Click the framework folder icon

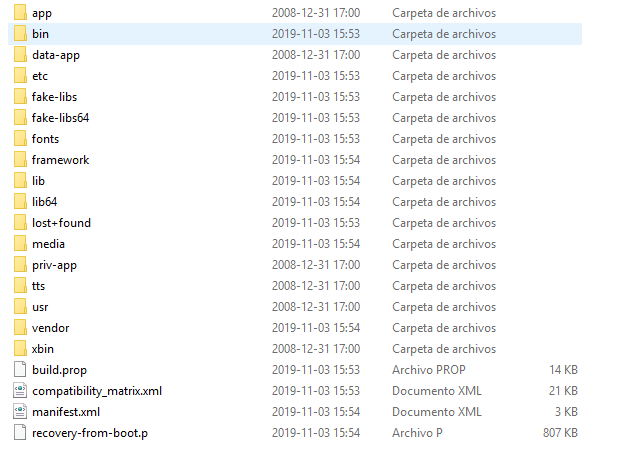pyautogui.click(x=20, y=160)
